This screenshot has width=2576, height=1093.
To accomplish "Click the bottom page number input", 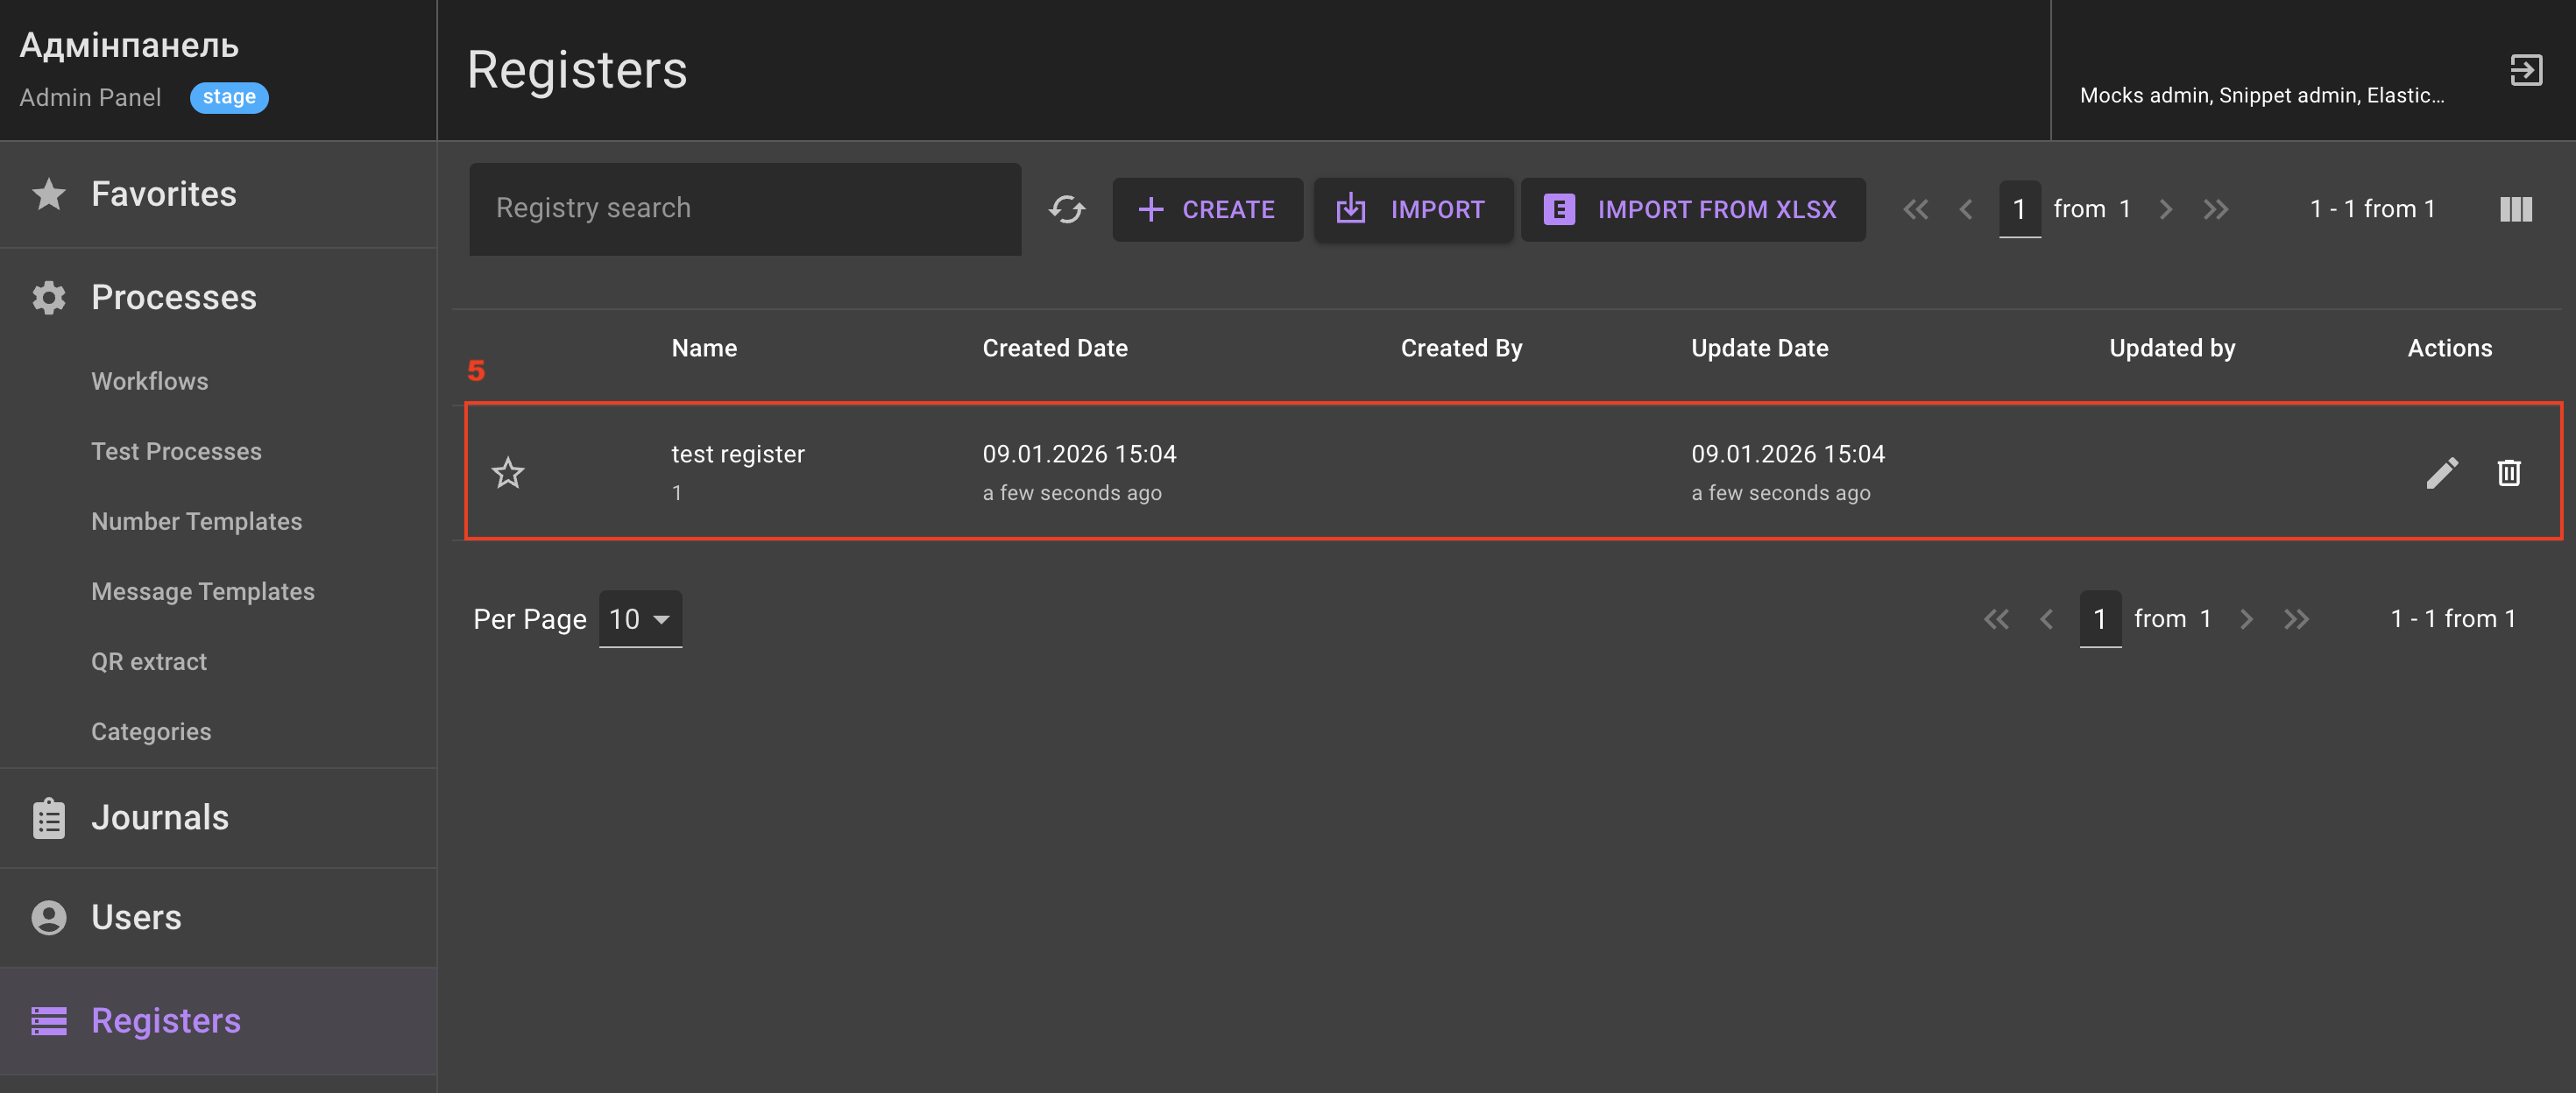I will point(2100,619).
